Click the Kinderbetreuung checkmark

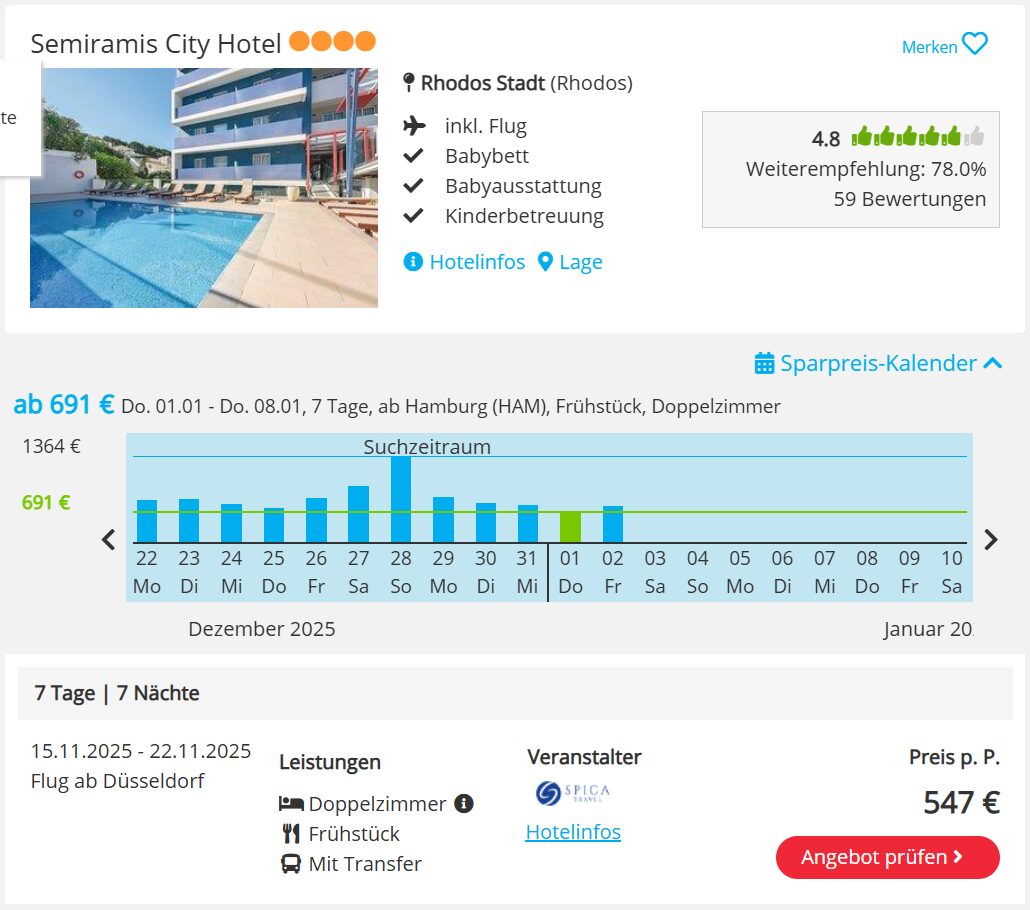click(x=413, y=216)
